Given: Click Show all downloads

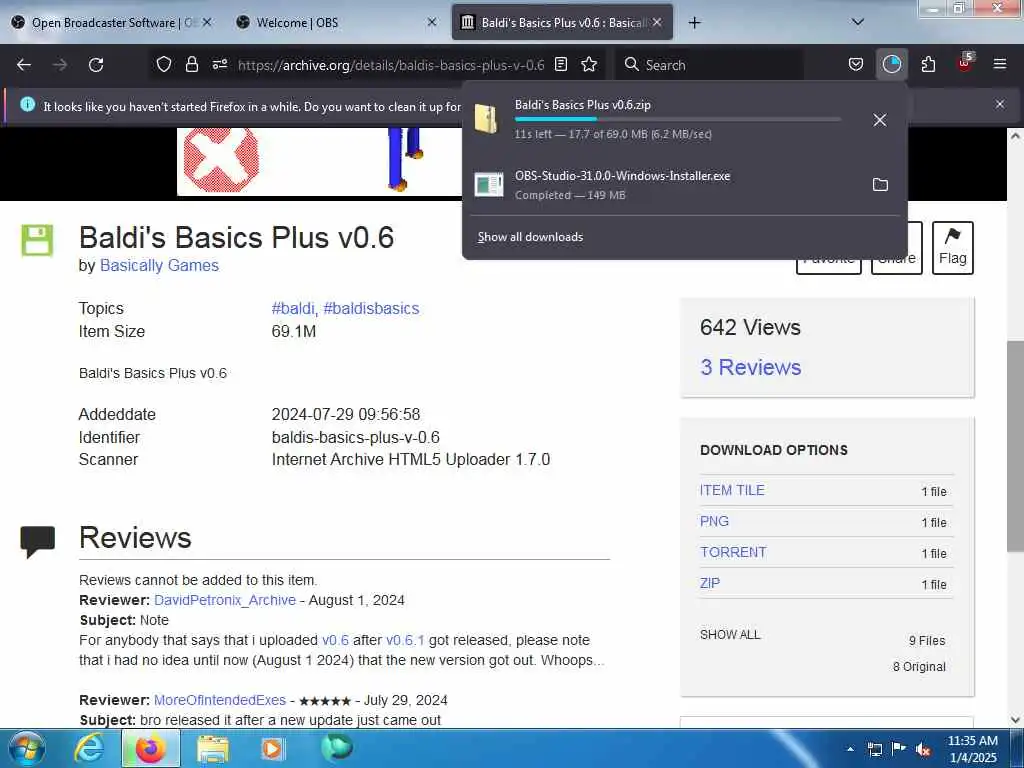Looking at the screenshot, I should tap(530, 237).
